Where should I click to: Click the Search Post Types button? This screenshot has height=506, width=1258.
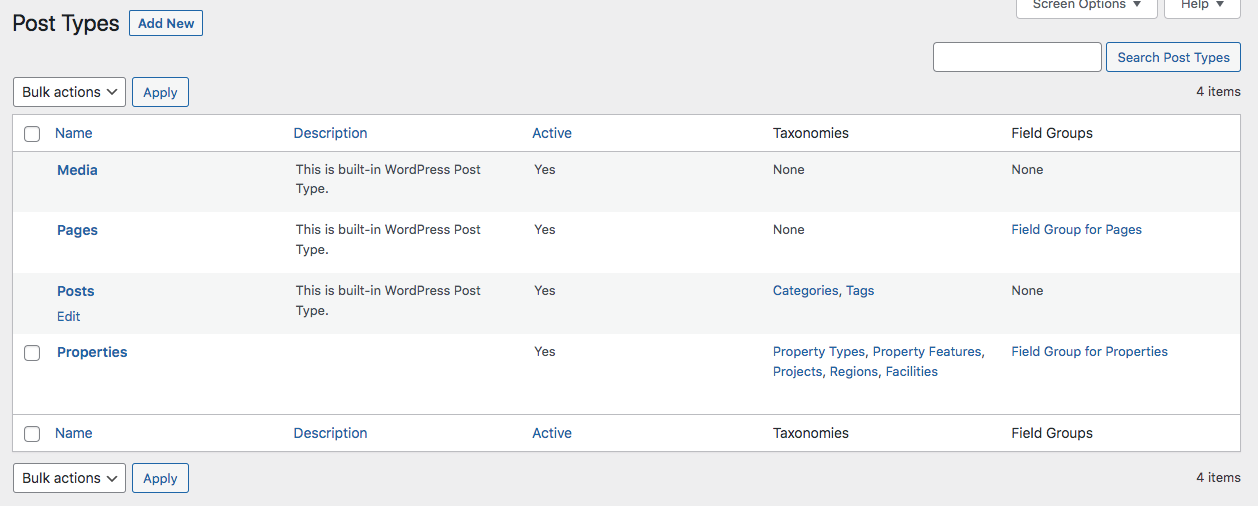(x=1173, y=57)
